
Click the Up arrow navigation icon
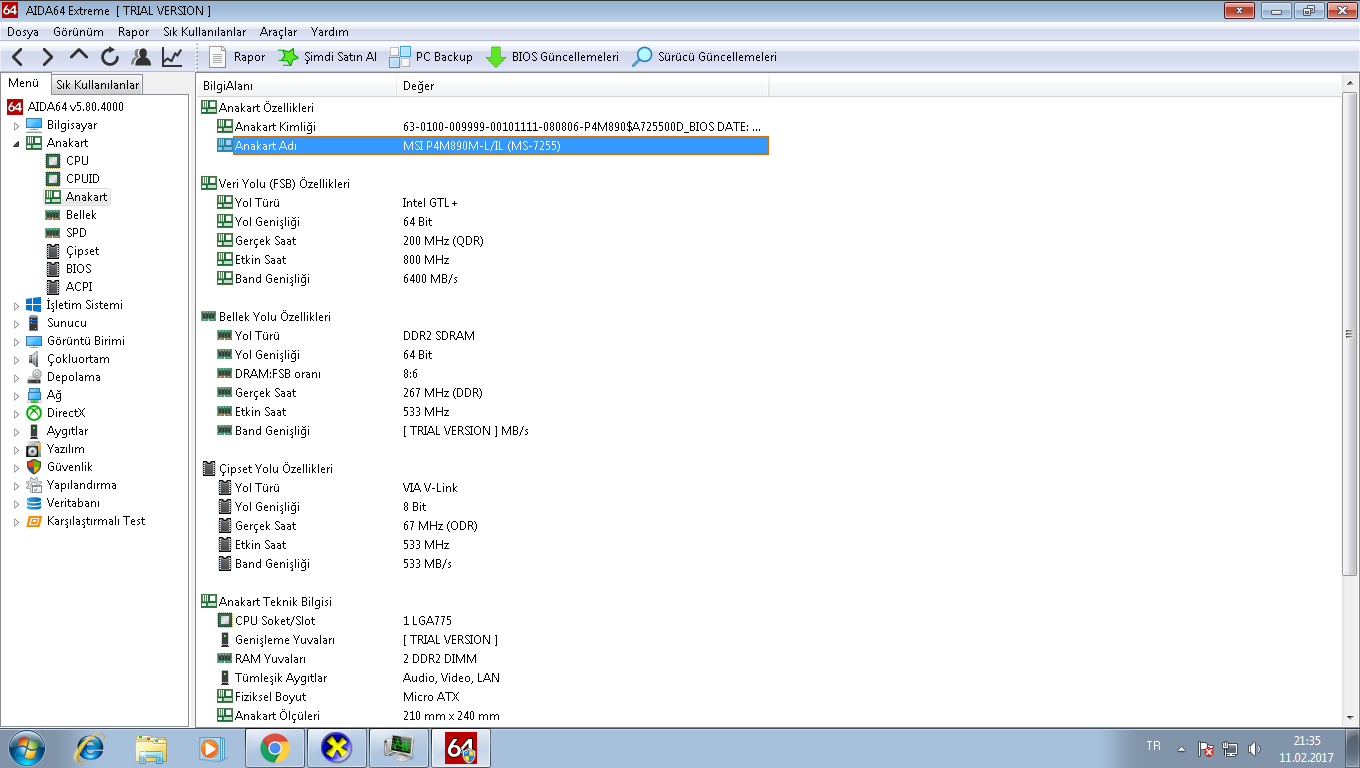point(79,56)
